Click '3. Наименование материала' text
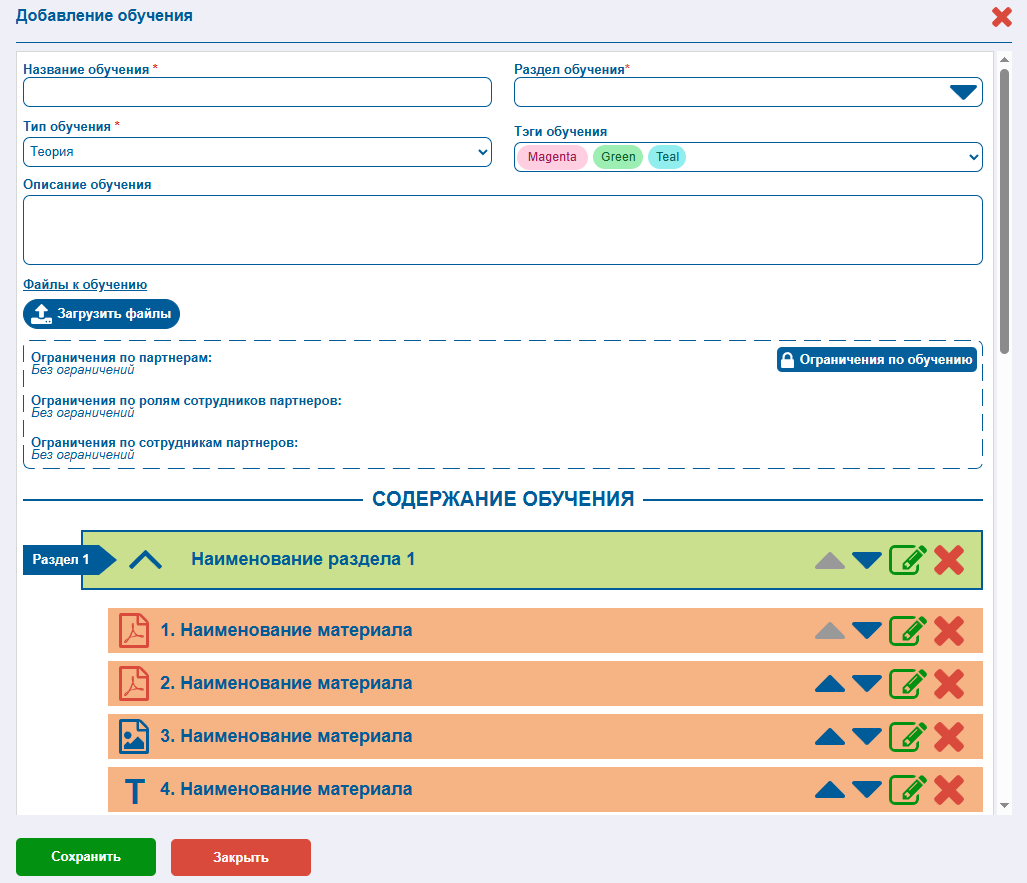This screenshot has width=1027, height=883. pyautogui.click(x=286, y=736)
